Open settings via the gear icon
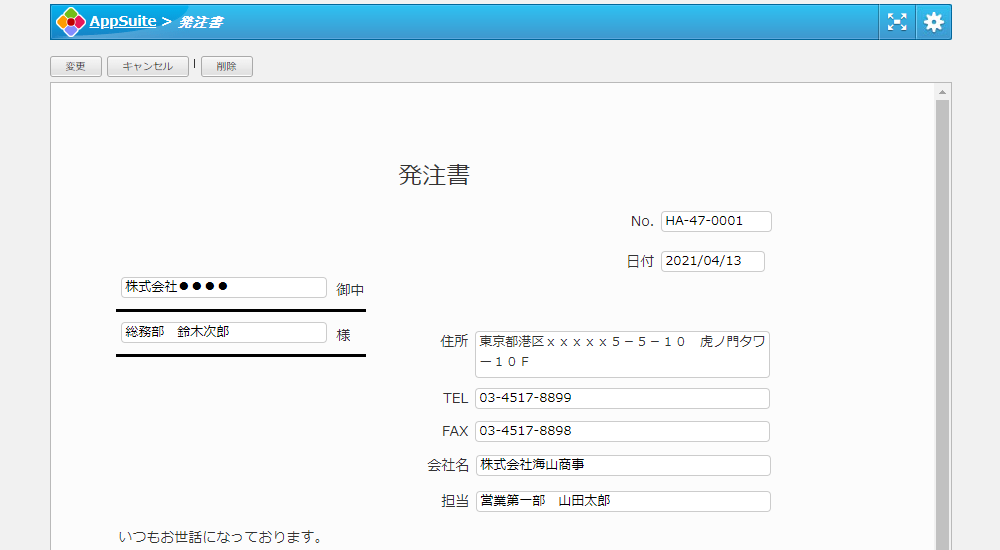 [x=934, y=22]
